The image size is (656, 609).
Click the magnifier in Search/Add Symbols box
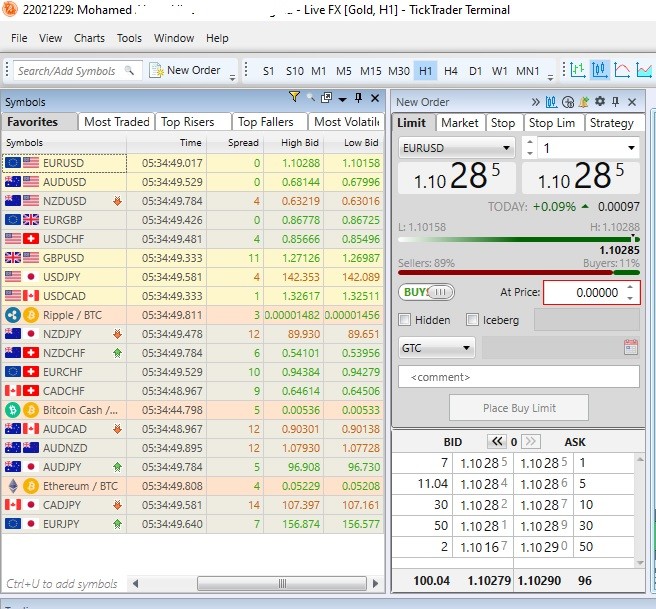click(x=129, y=70)
